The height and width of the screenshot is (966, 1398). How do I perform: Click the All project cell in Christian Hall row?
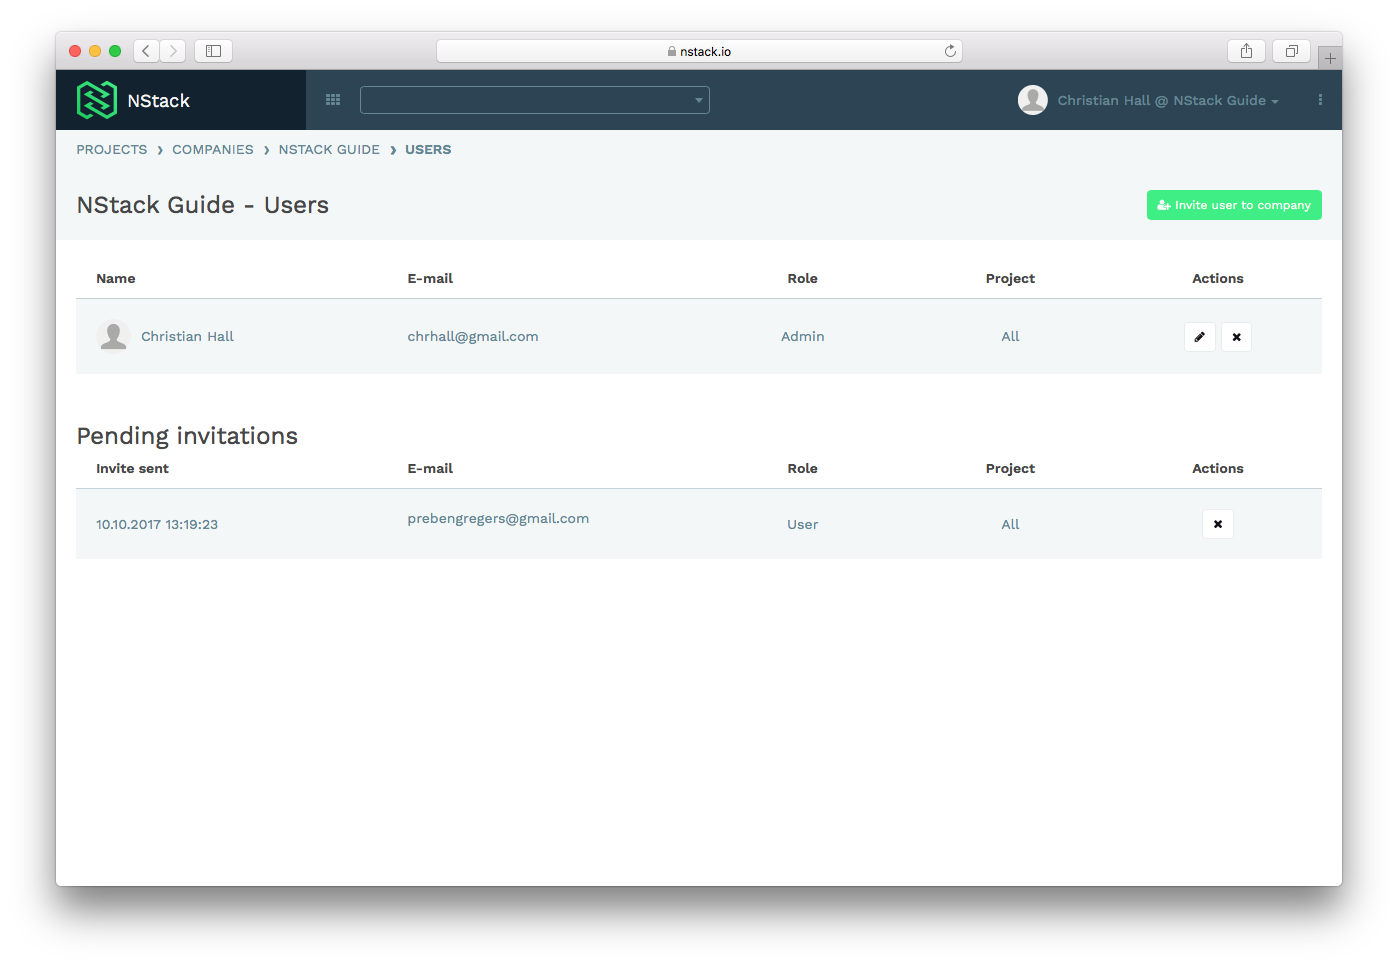click(1011, 337)
